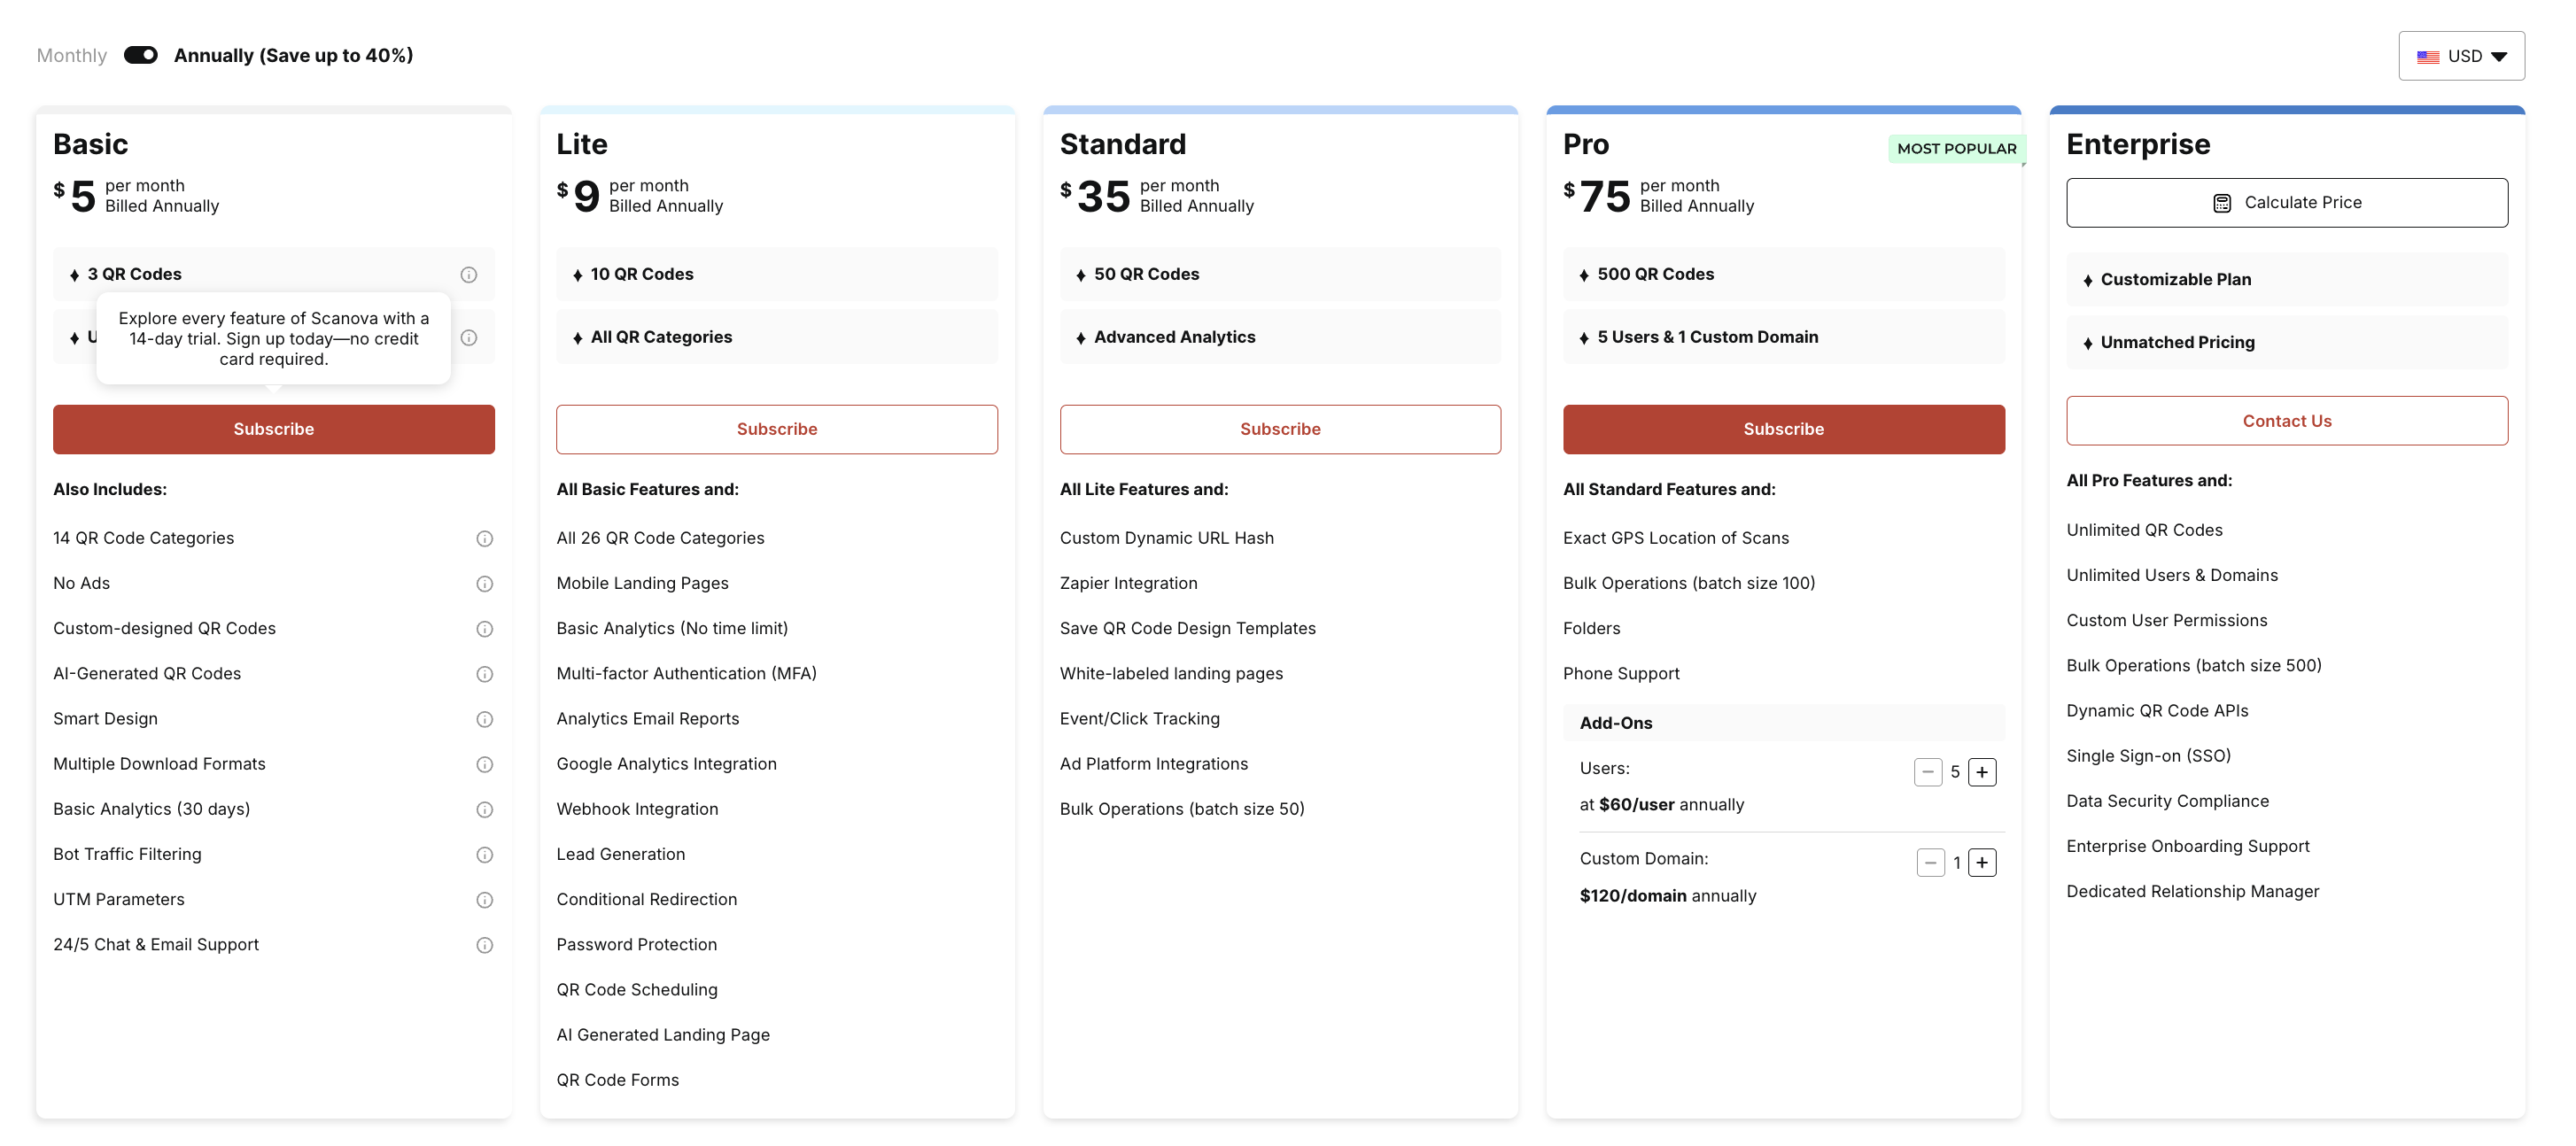Select the Monthly billing label
Screen dimensions: 2576x1146
(72, 55)
